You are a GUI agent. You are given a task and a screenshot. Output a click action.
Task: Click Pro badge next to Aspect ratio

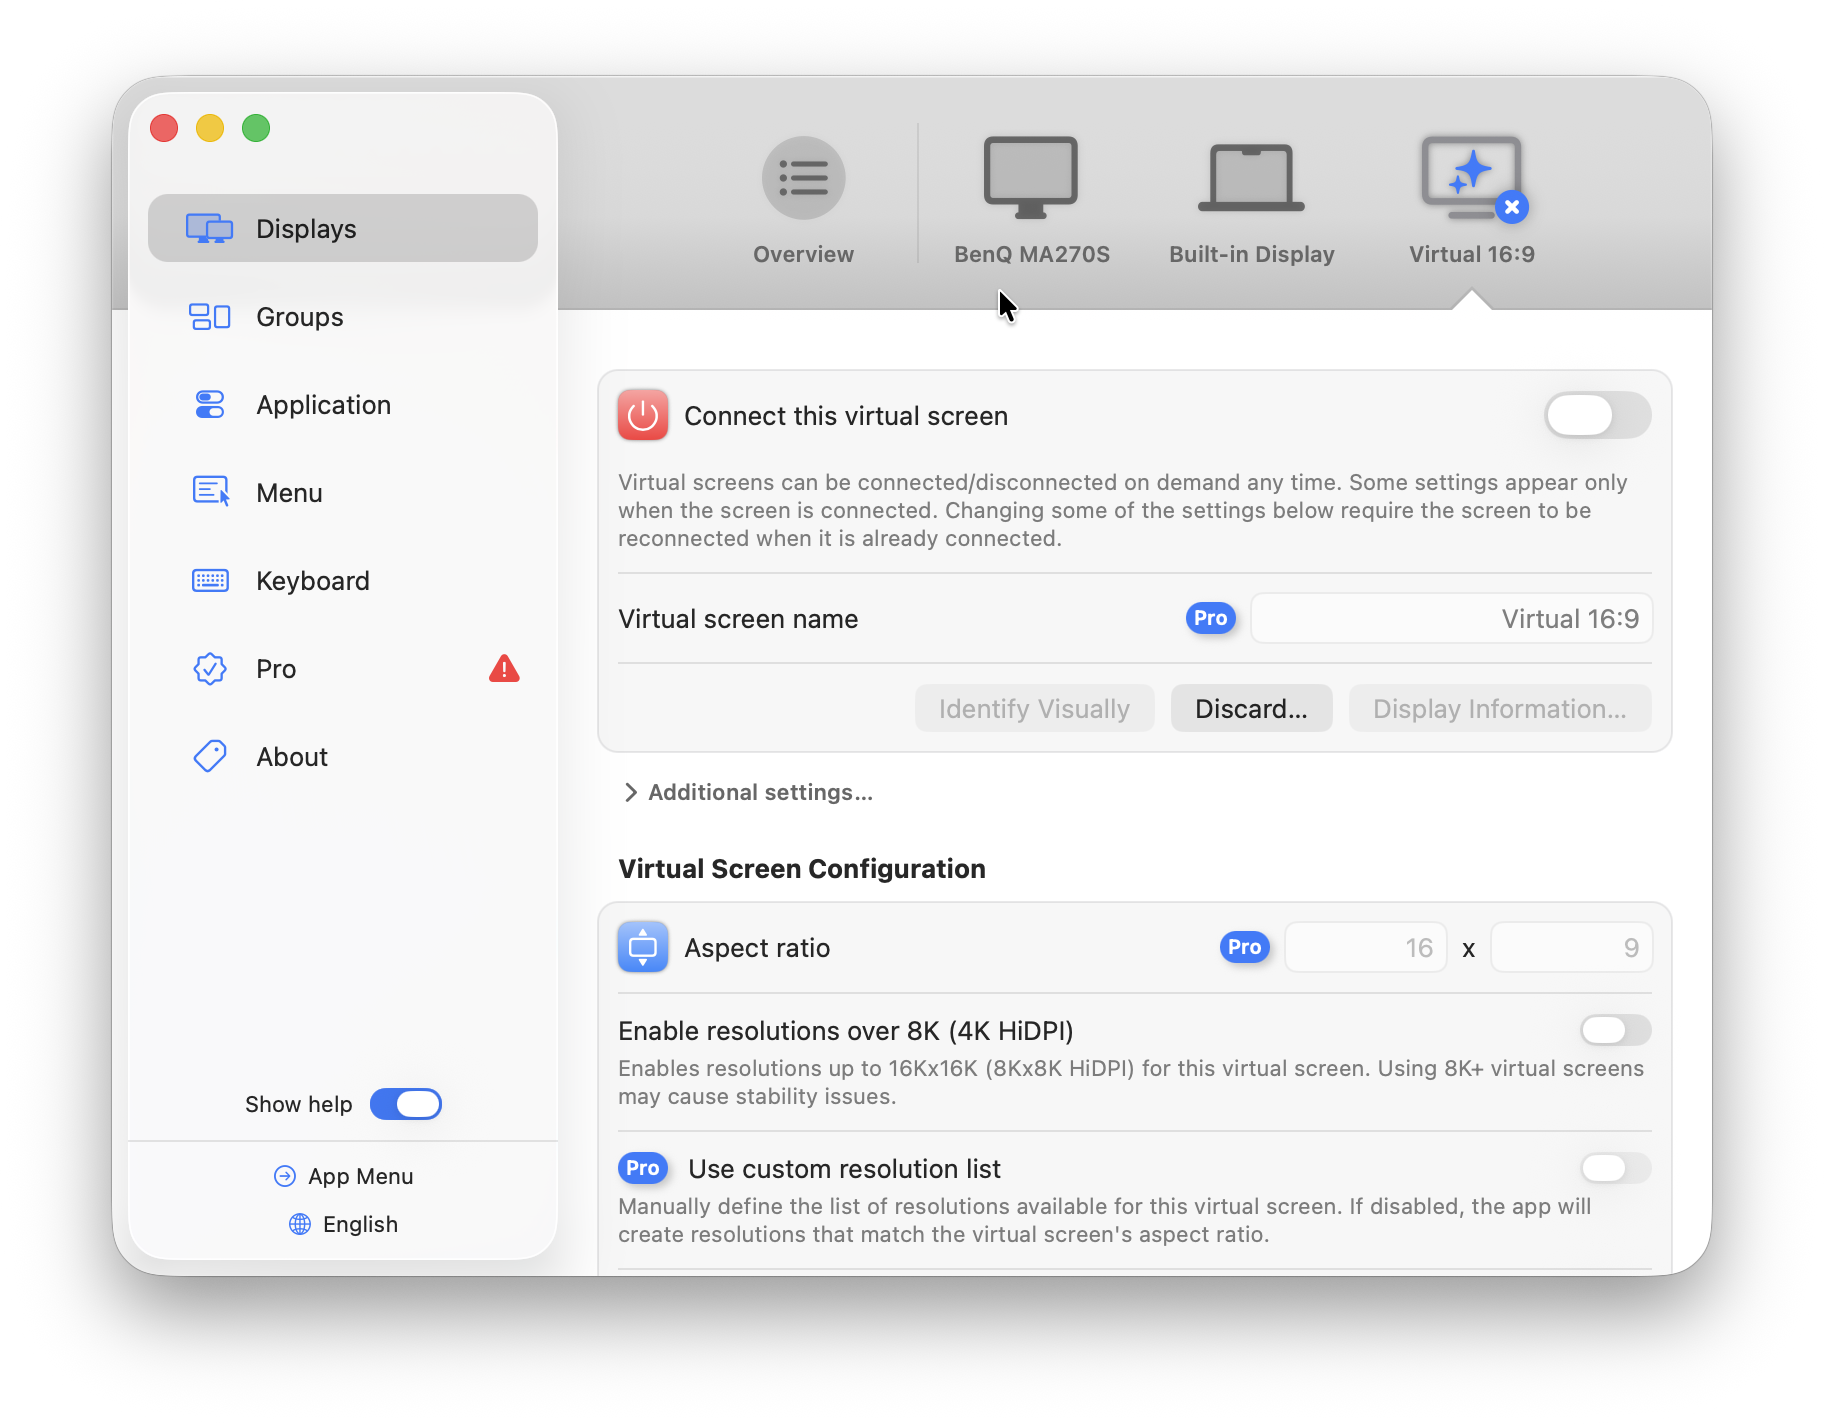[1244, 947]
